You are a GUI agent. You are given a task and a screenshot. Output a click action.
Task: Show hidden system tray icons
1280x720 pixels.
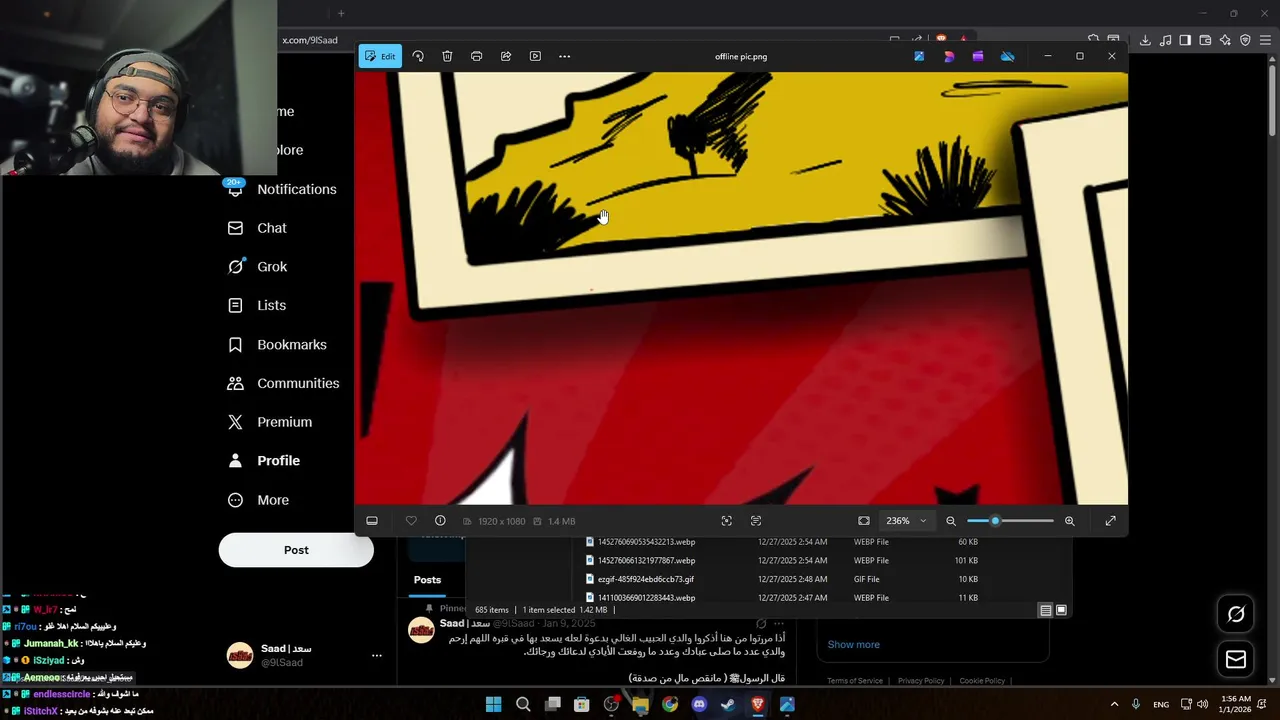point(1114,704)
